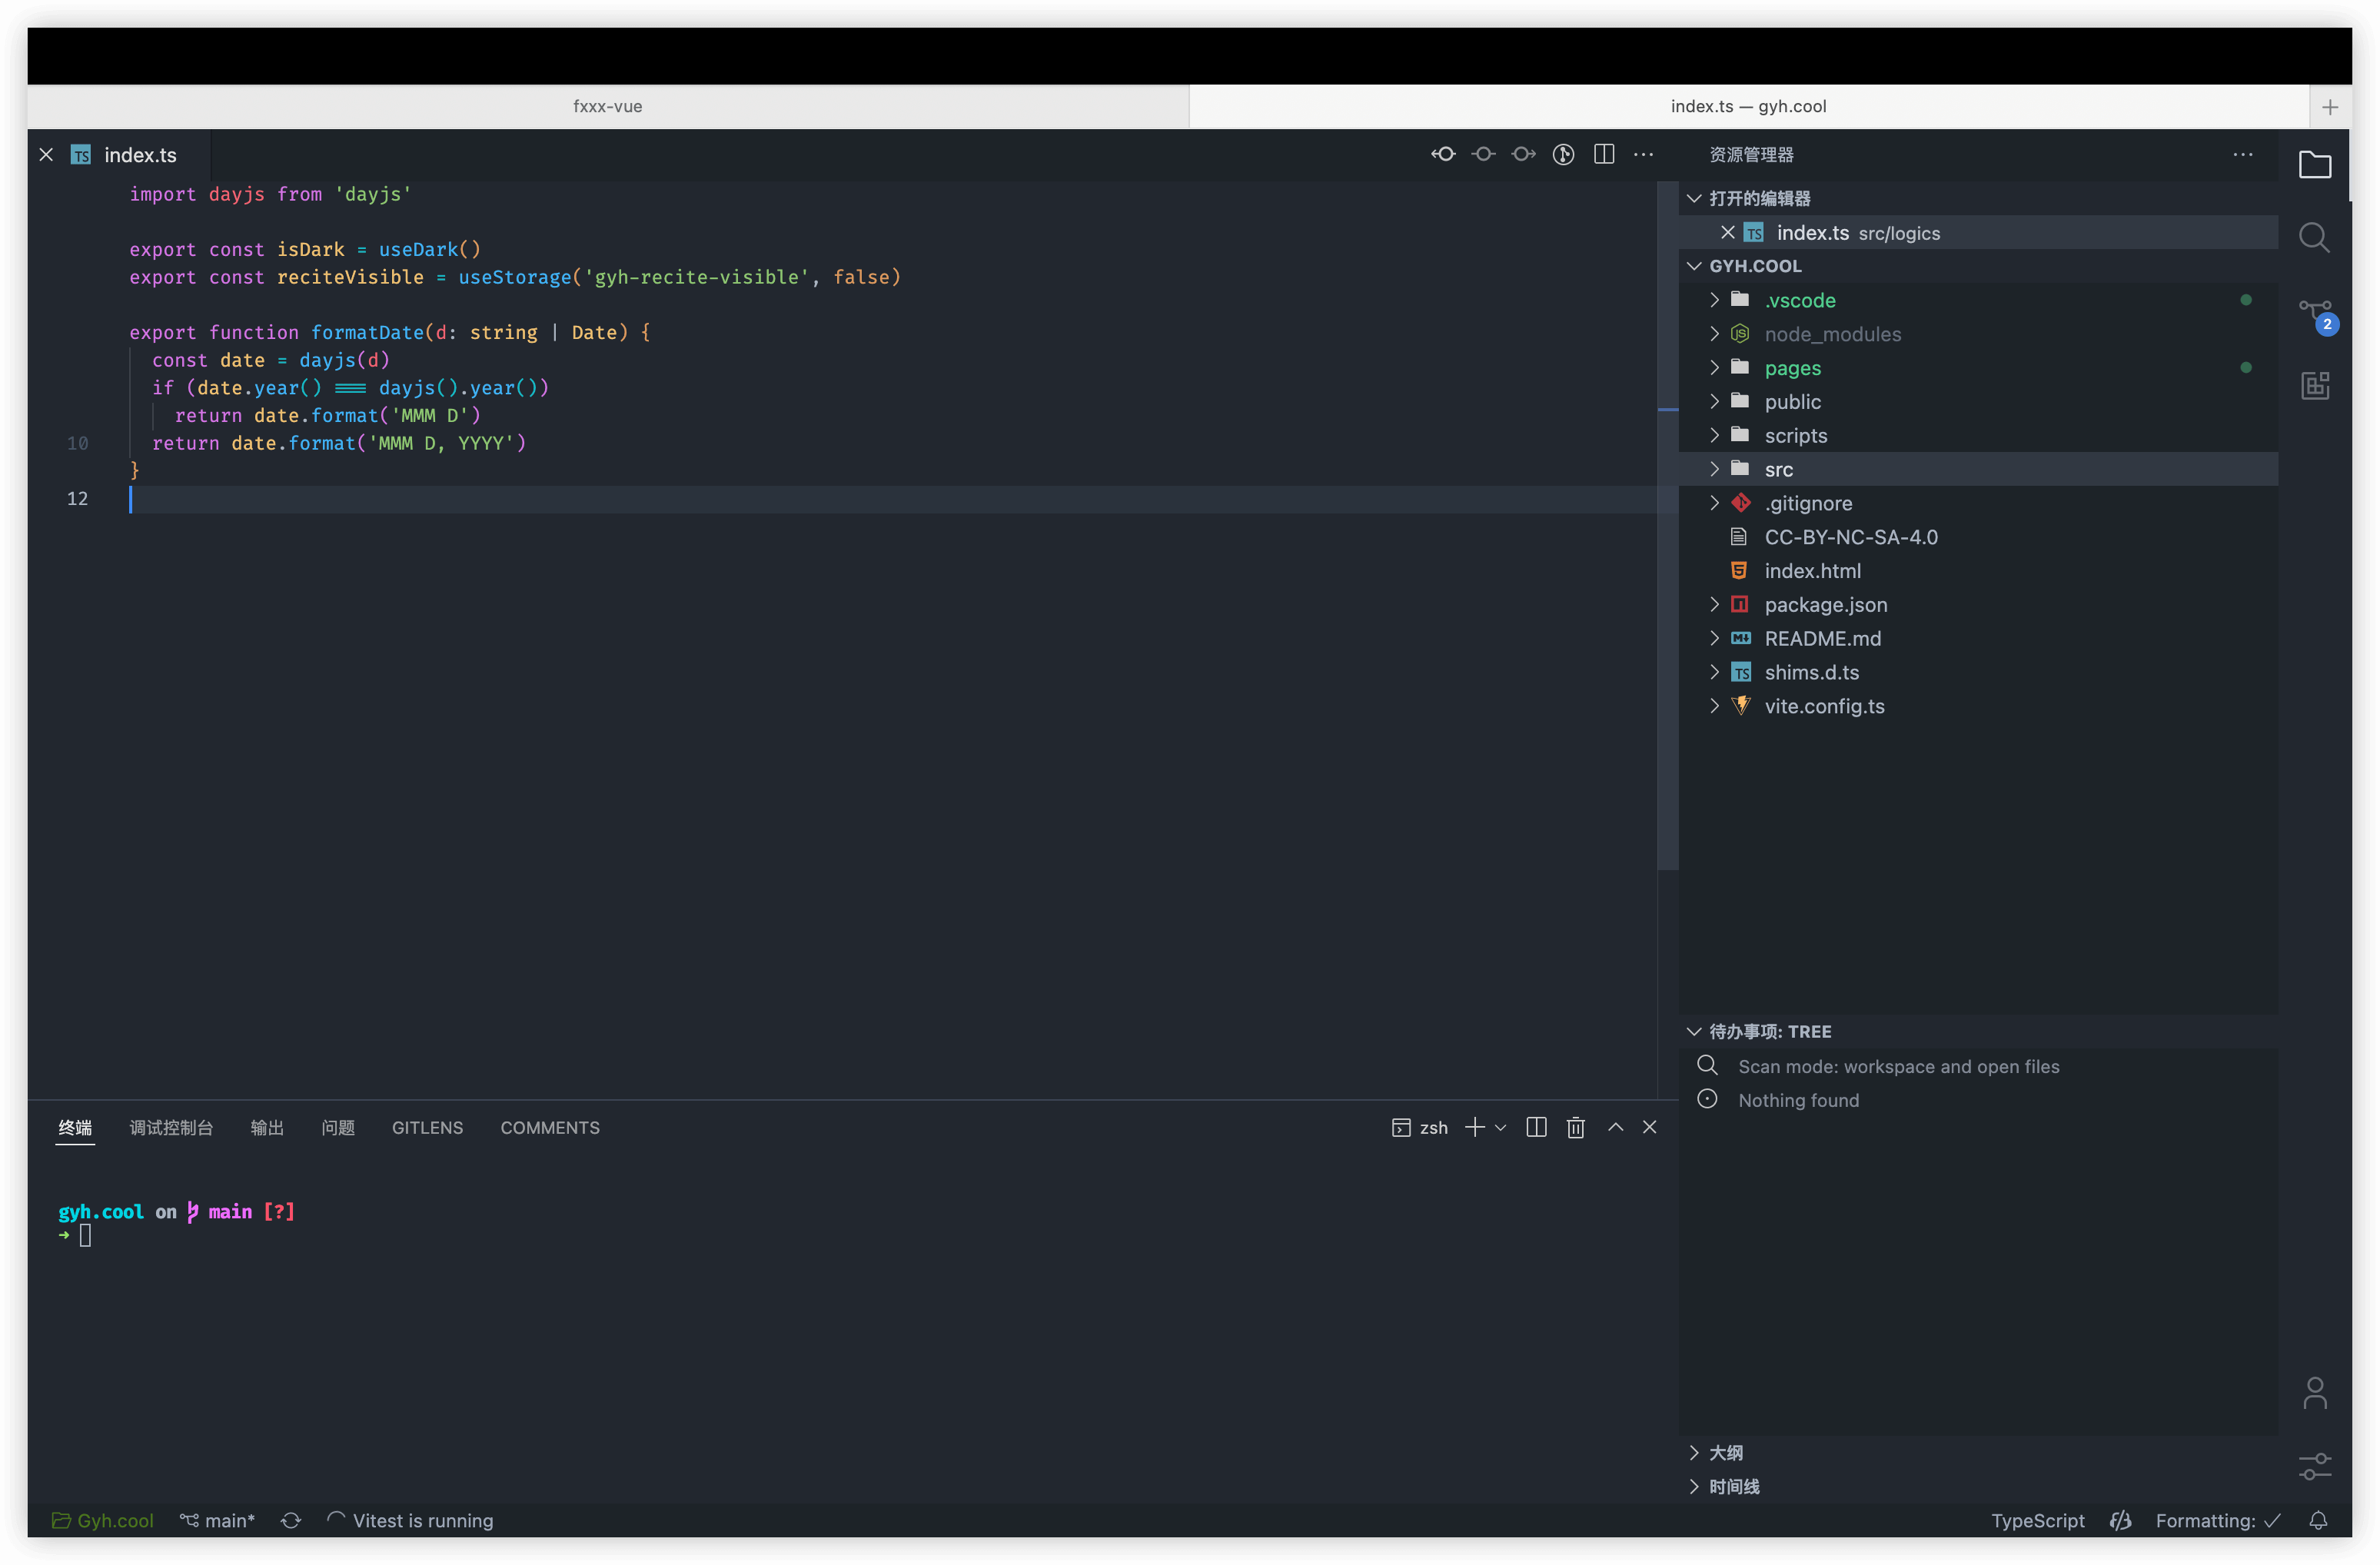Add a new window tab with plus button
The height and width of the screenshot is (1565, 2380).
(2330, 106)
